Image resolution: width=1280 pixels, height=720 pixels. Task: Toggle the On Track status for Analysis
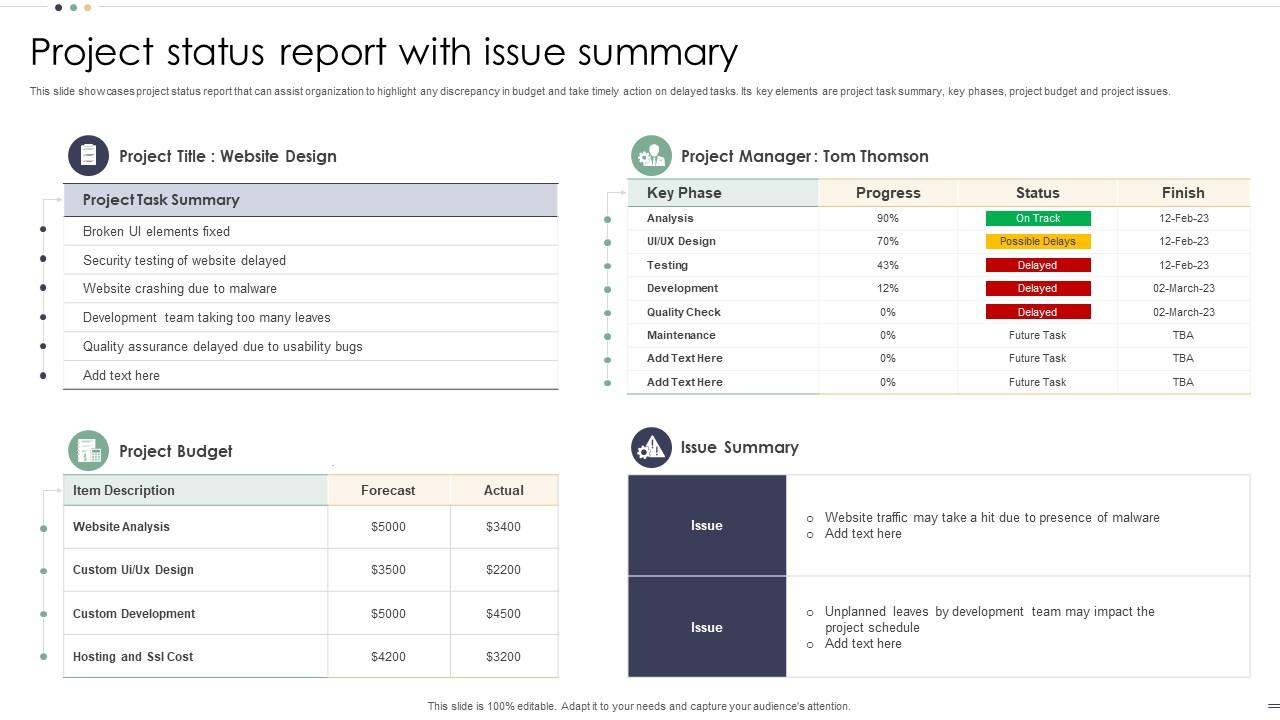(x=1037, y=217)
